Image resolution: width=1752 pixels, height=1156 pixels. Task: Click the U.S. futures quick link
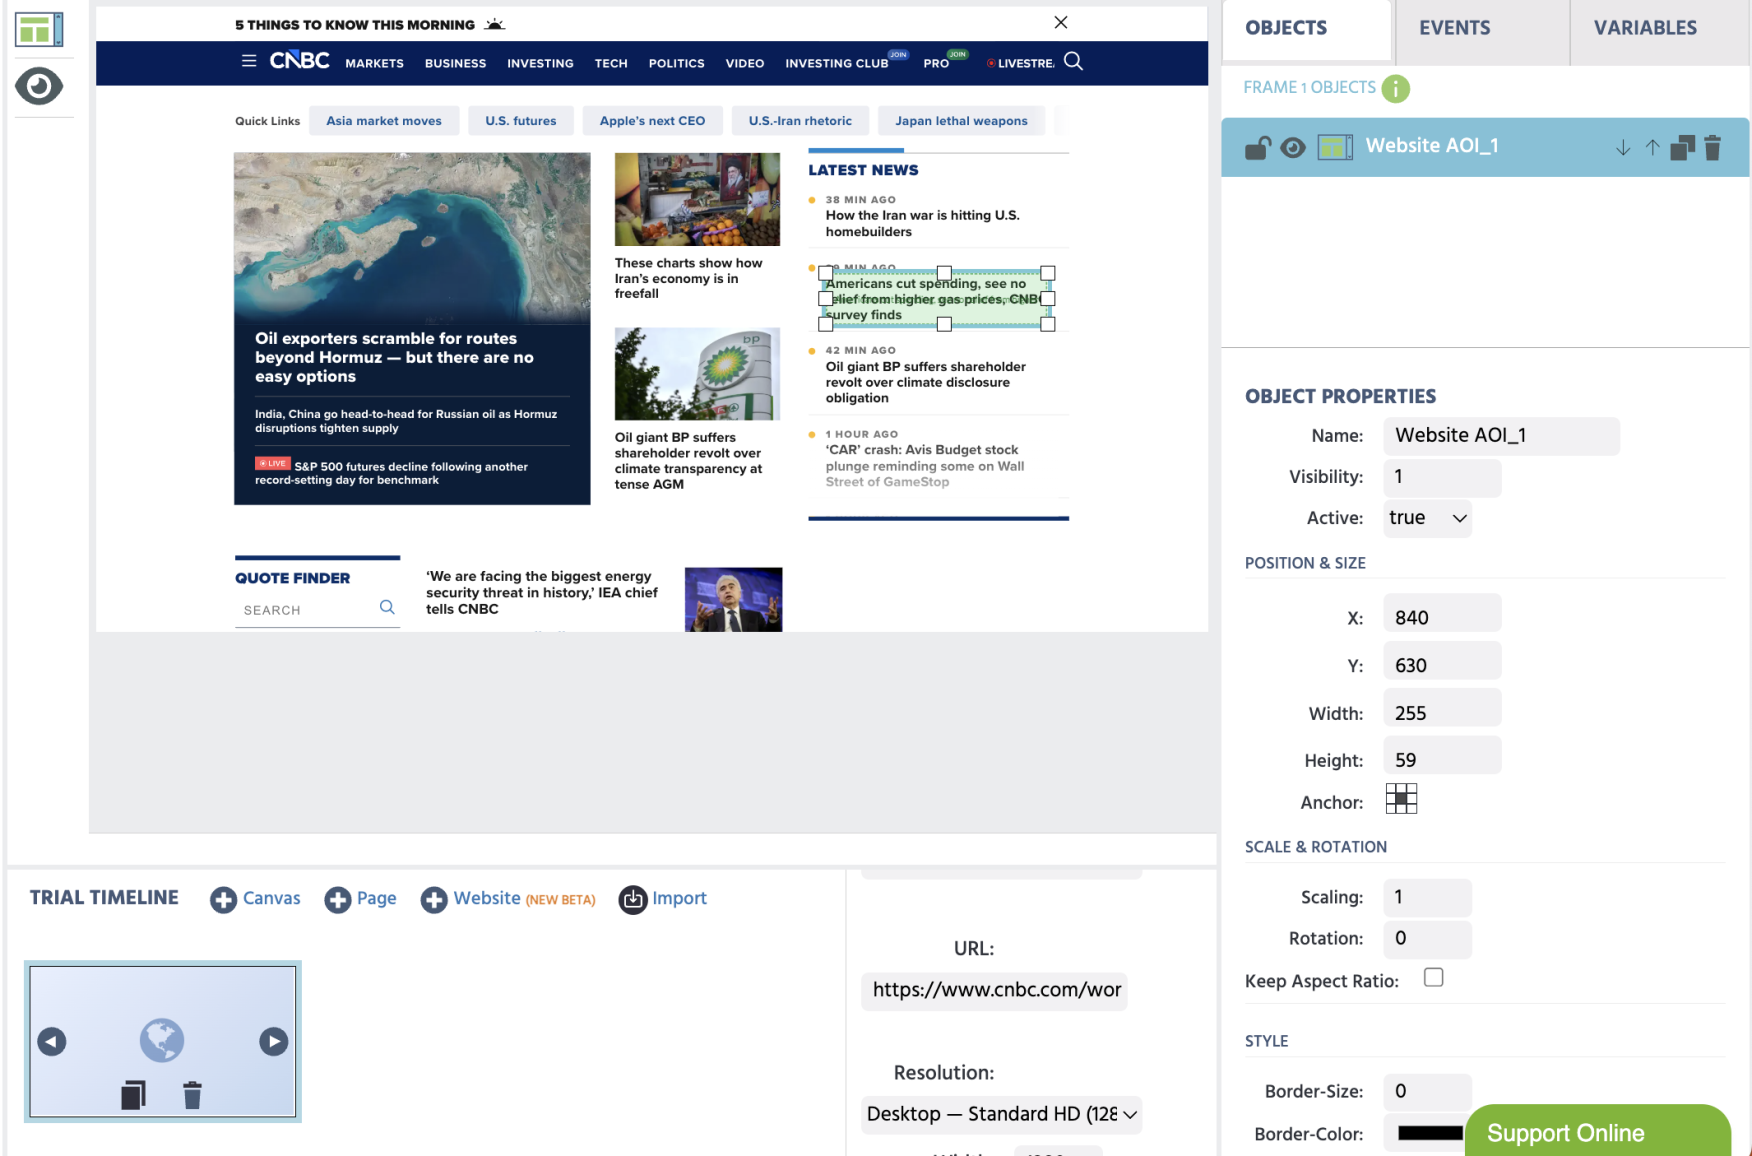coord(521,121)
